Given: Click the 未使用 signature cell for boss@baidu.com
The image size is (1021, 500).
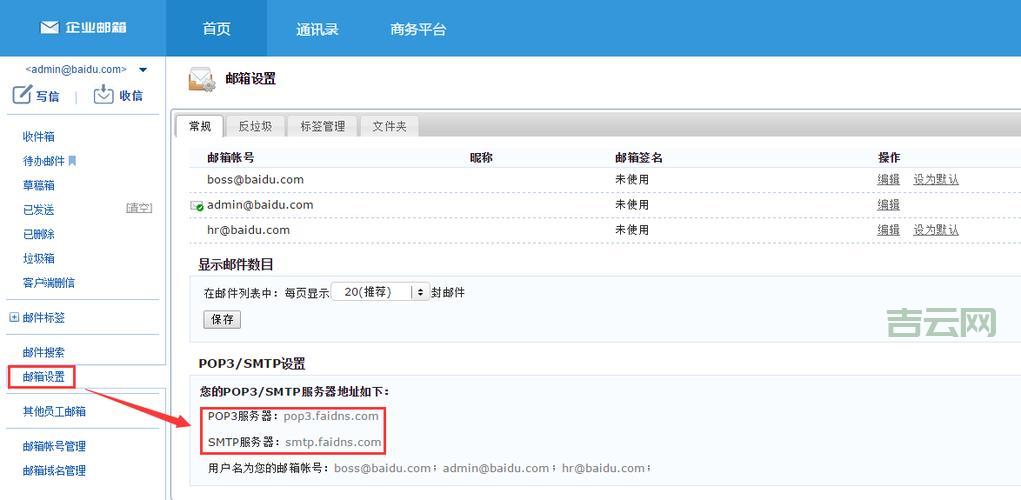Looking at the screenshot, I should coord(632,179).
